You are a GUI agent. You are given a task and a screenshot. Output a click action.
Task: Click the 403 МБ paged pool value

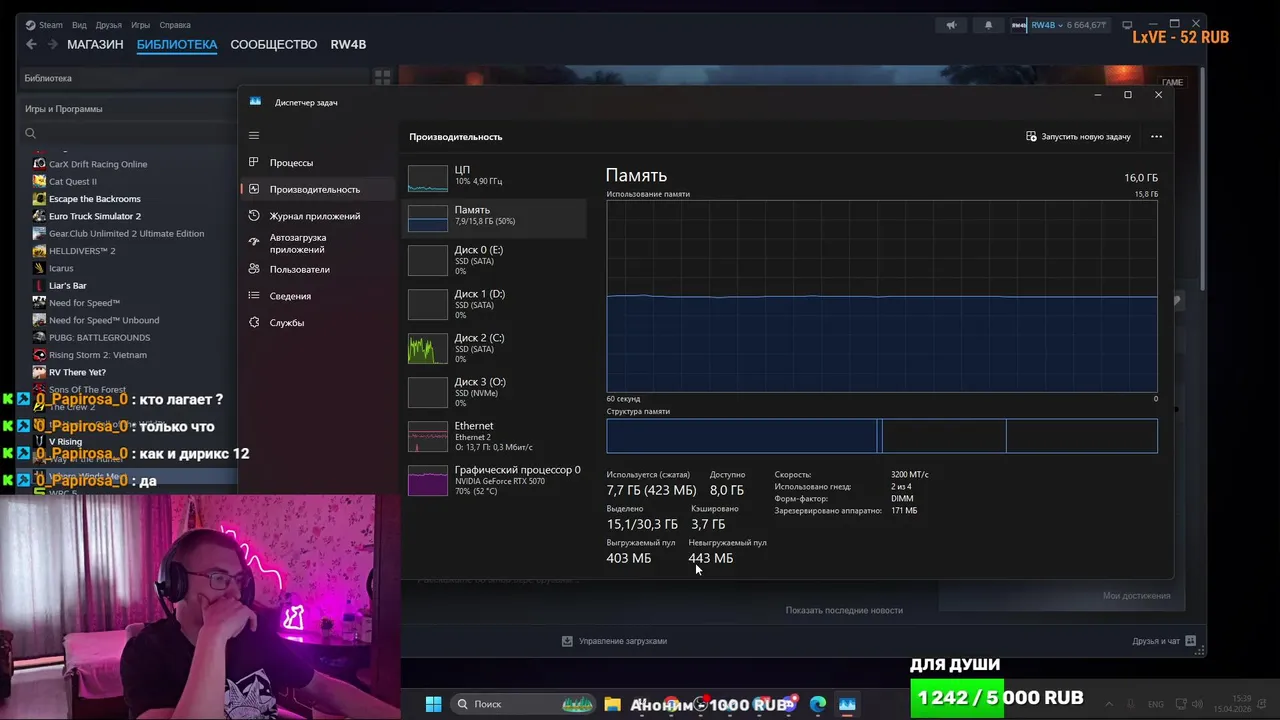click(629, 558)
